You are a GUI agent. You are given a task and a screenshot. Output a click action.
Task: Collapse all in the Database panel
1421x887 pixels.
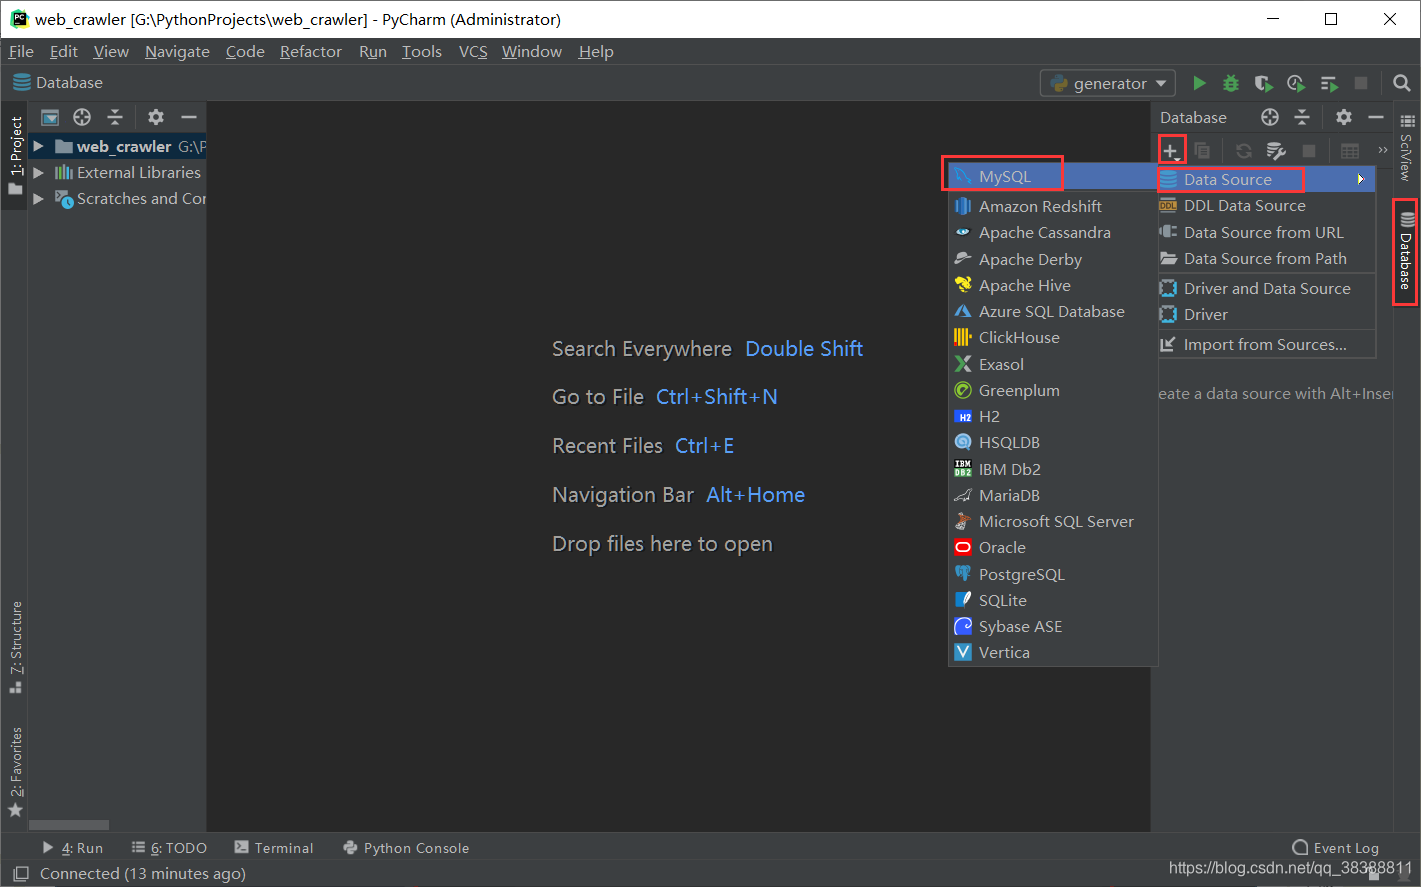pos(1302,117)
